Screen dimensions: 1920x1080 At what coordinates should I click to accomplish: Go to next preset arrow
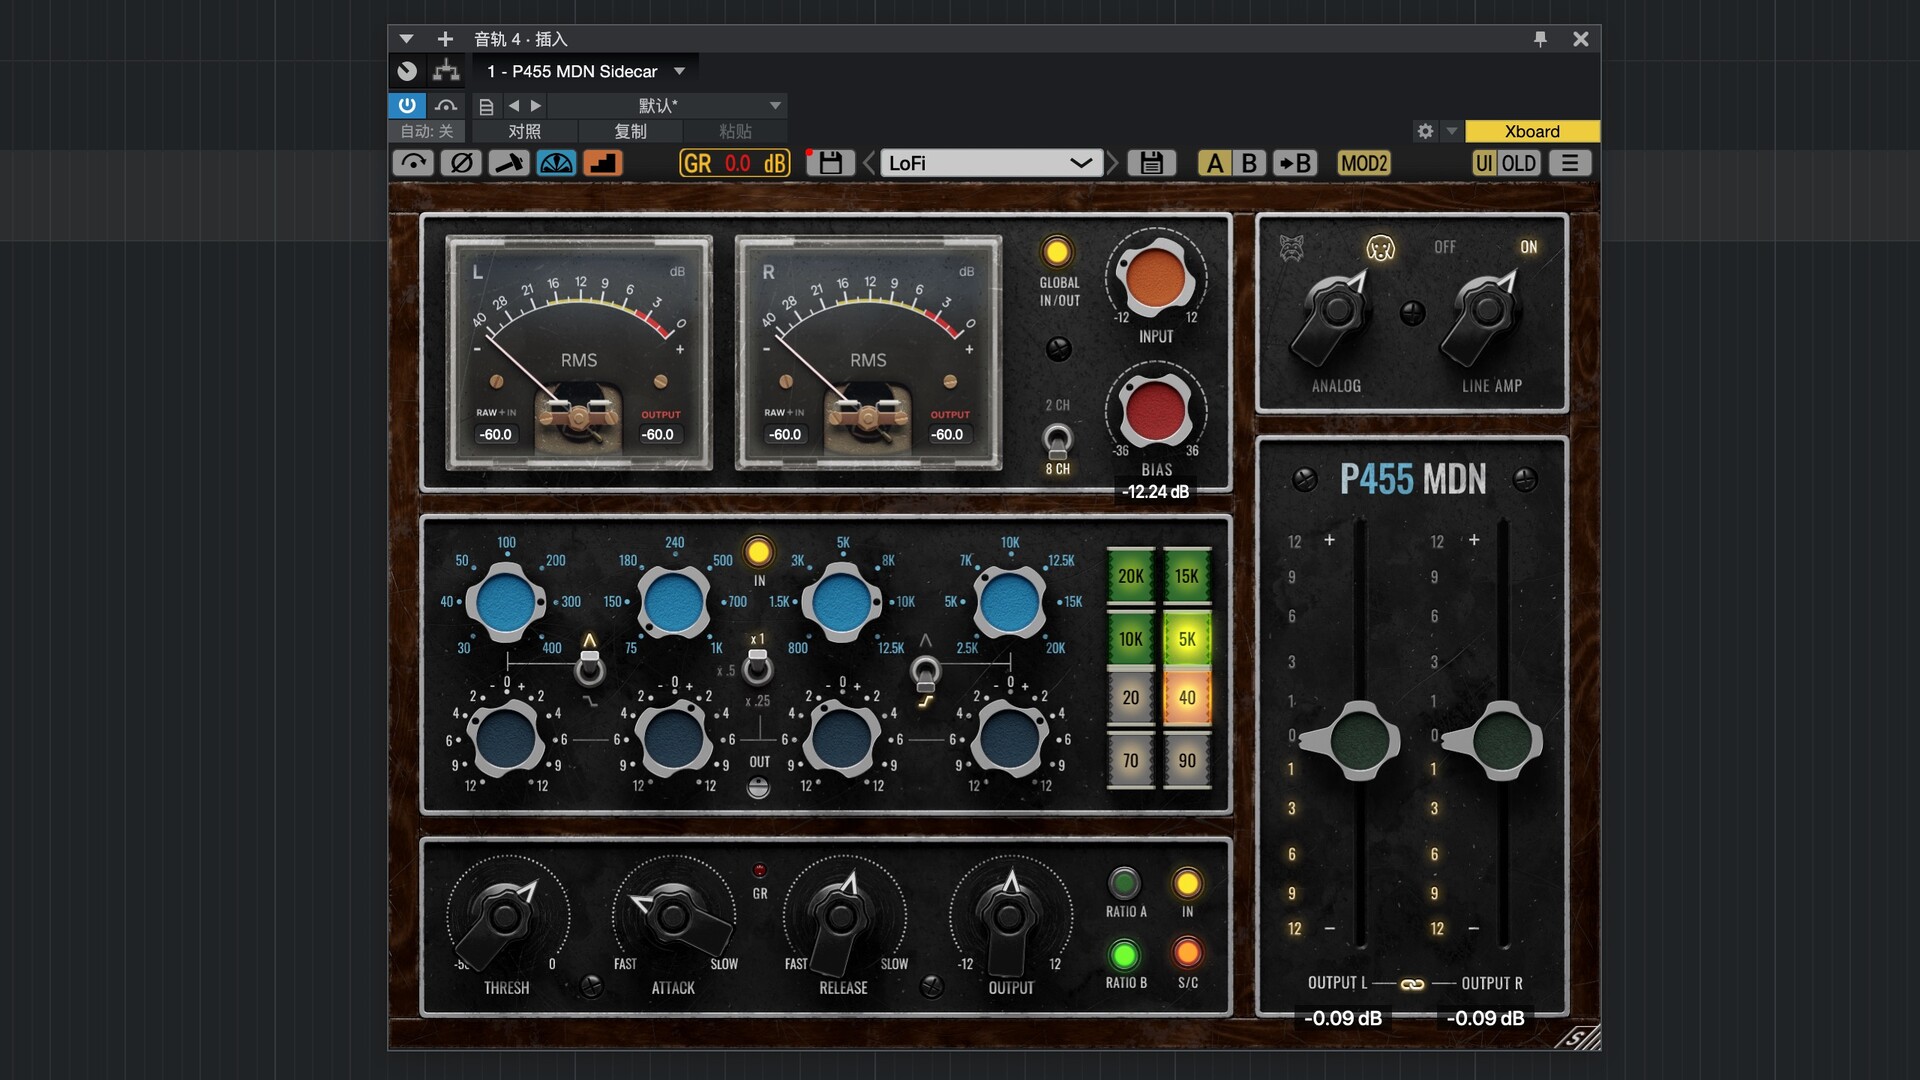(536, 105)
